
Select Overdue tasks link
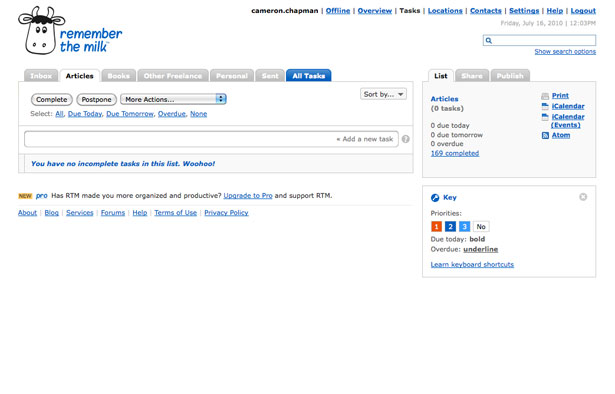[172, 114]
